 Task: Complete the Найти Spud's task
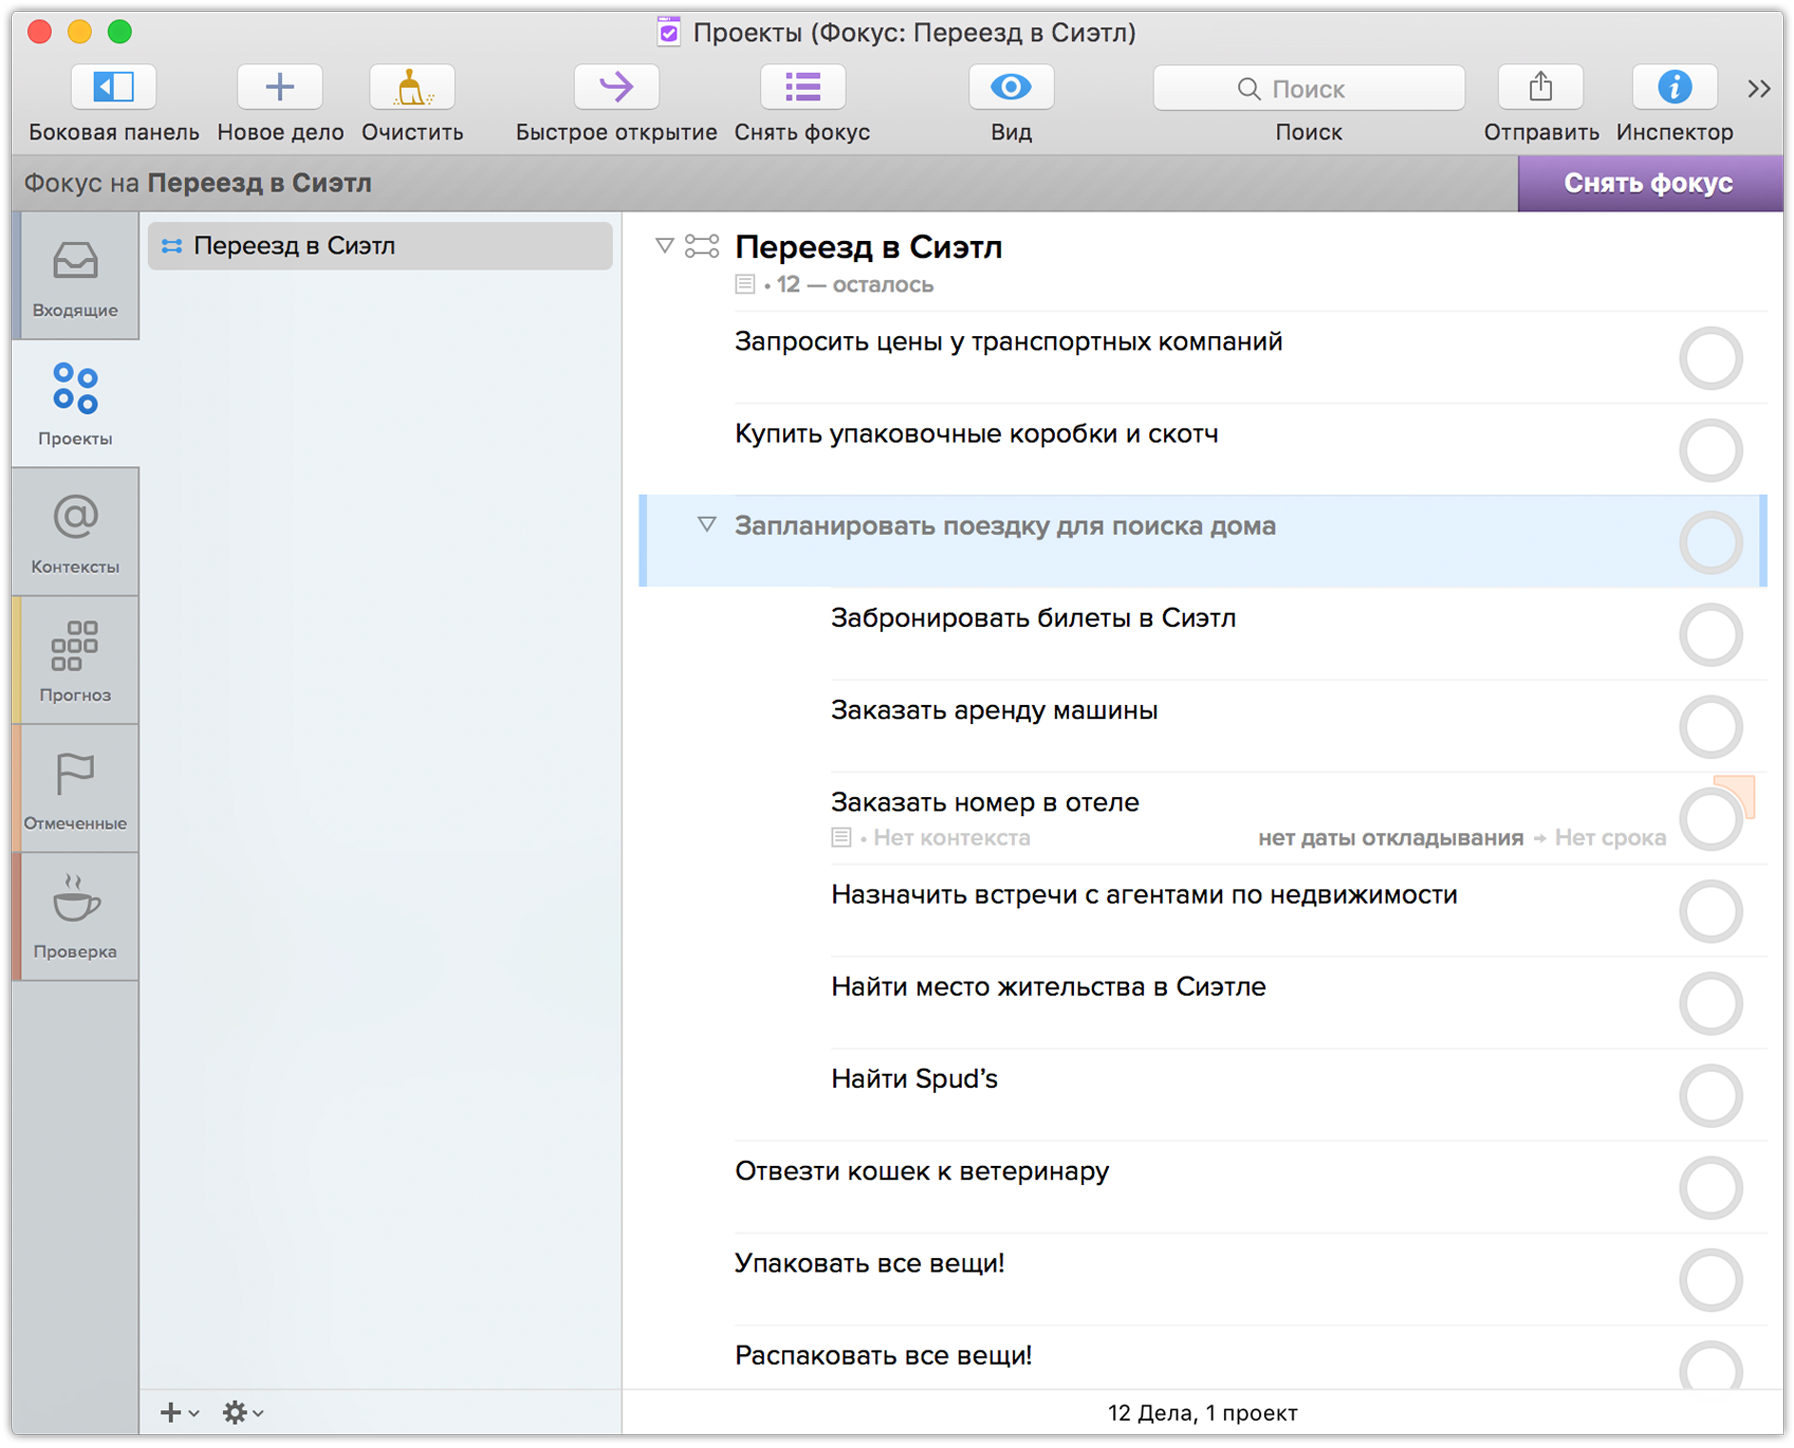click(x=1710, y=1095)
